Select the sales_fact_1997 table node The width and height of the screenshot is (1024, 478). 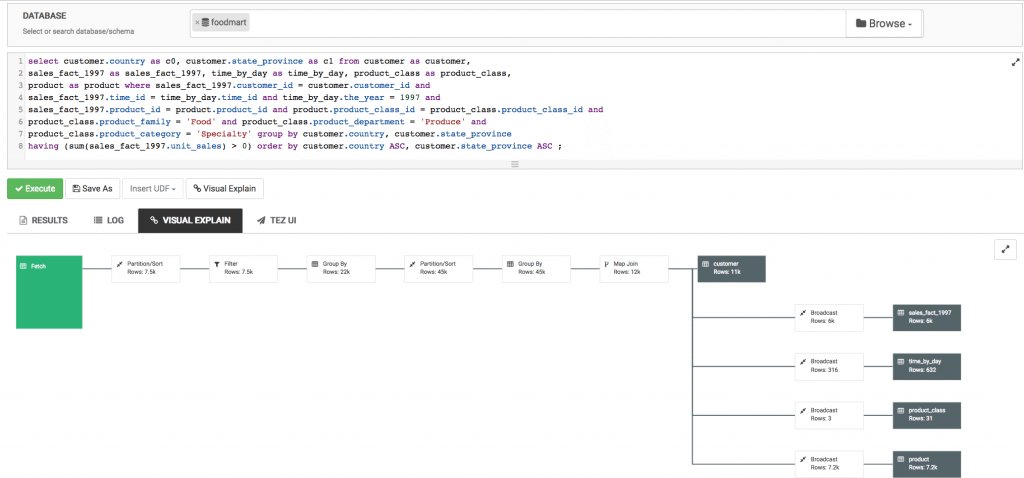click(927, 318)
